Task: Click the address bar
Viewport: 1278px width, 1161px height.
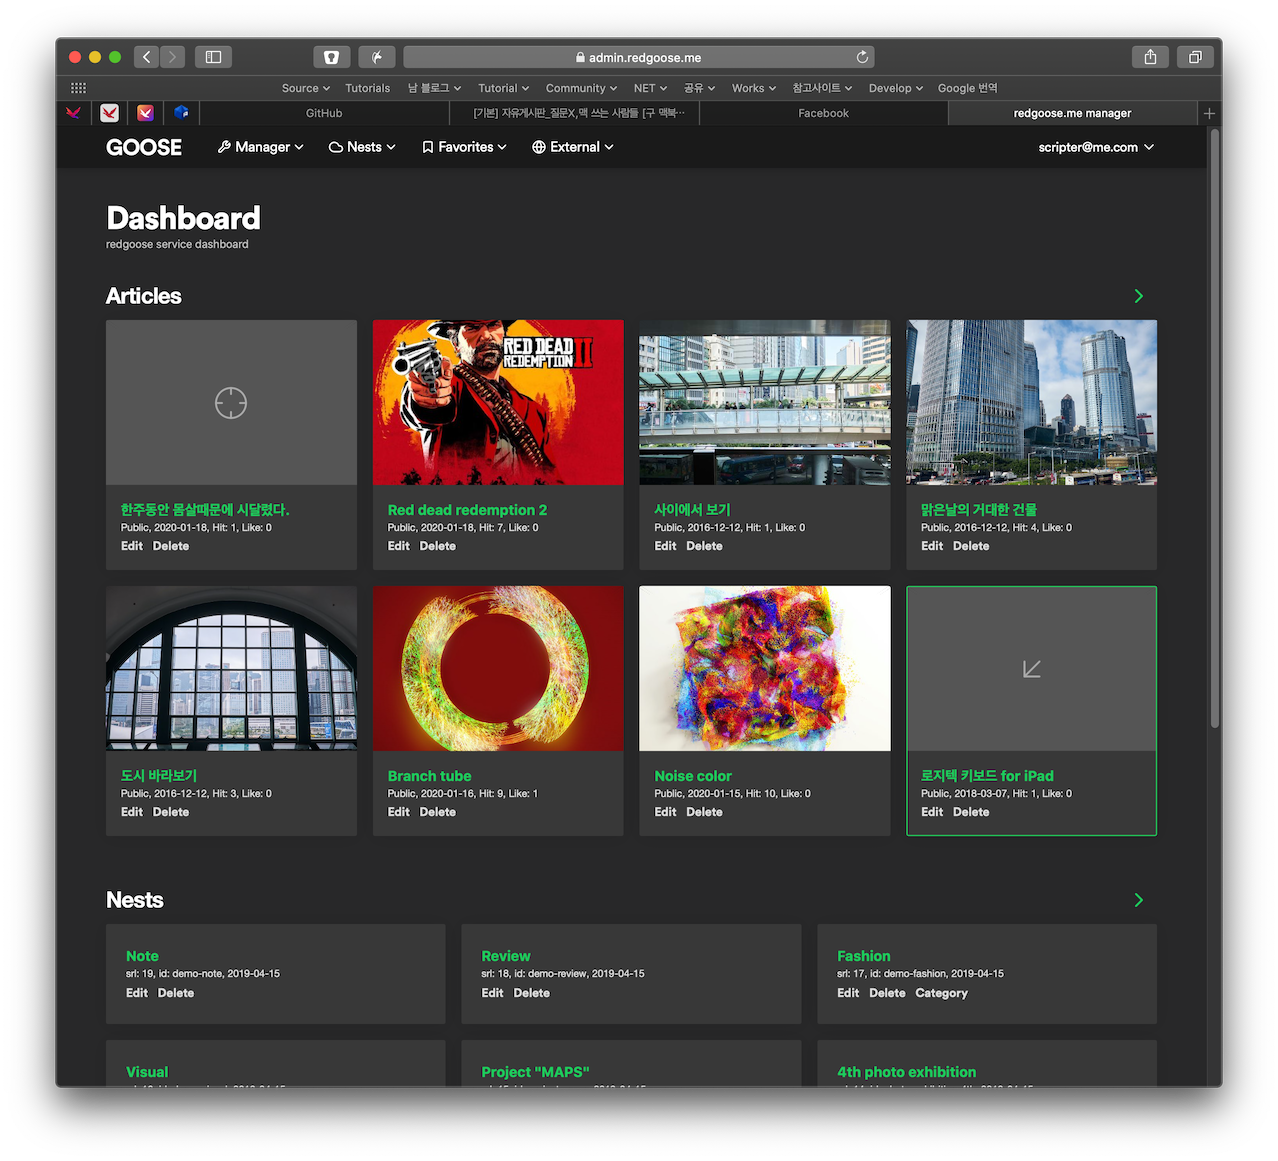Action: coord(639,57)
